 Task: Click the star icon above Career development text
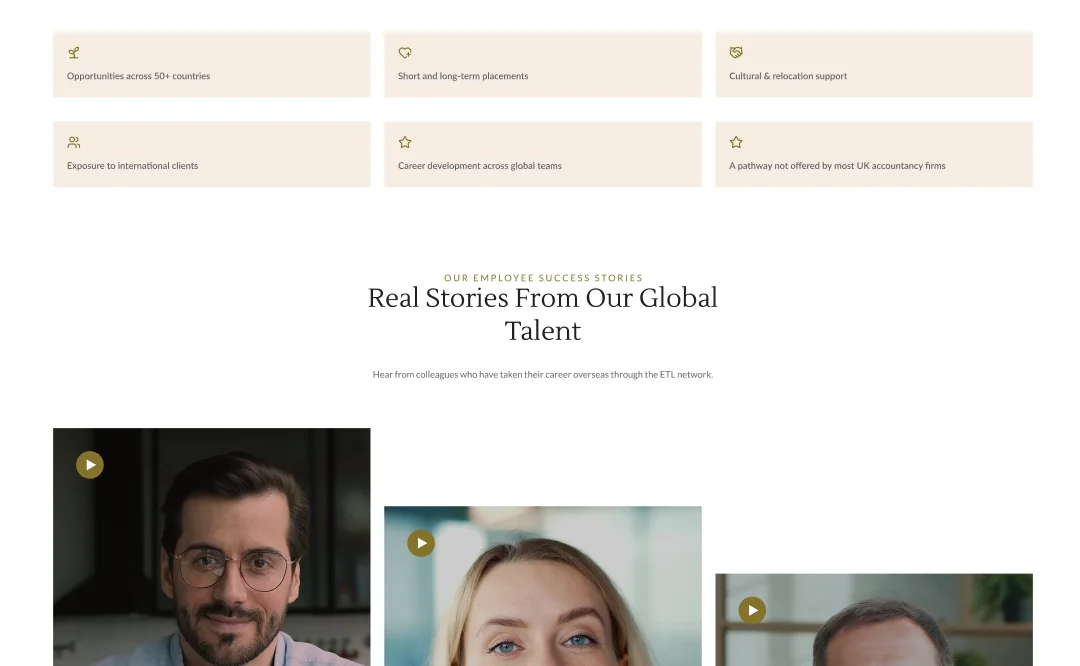click(x=405, y=142)
